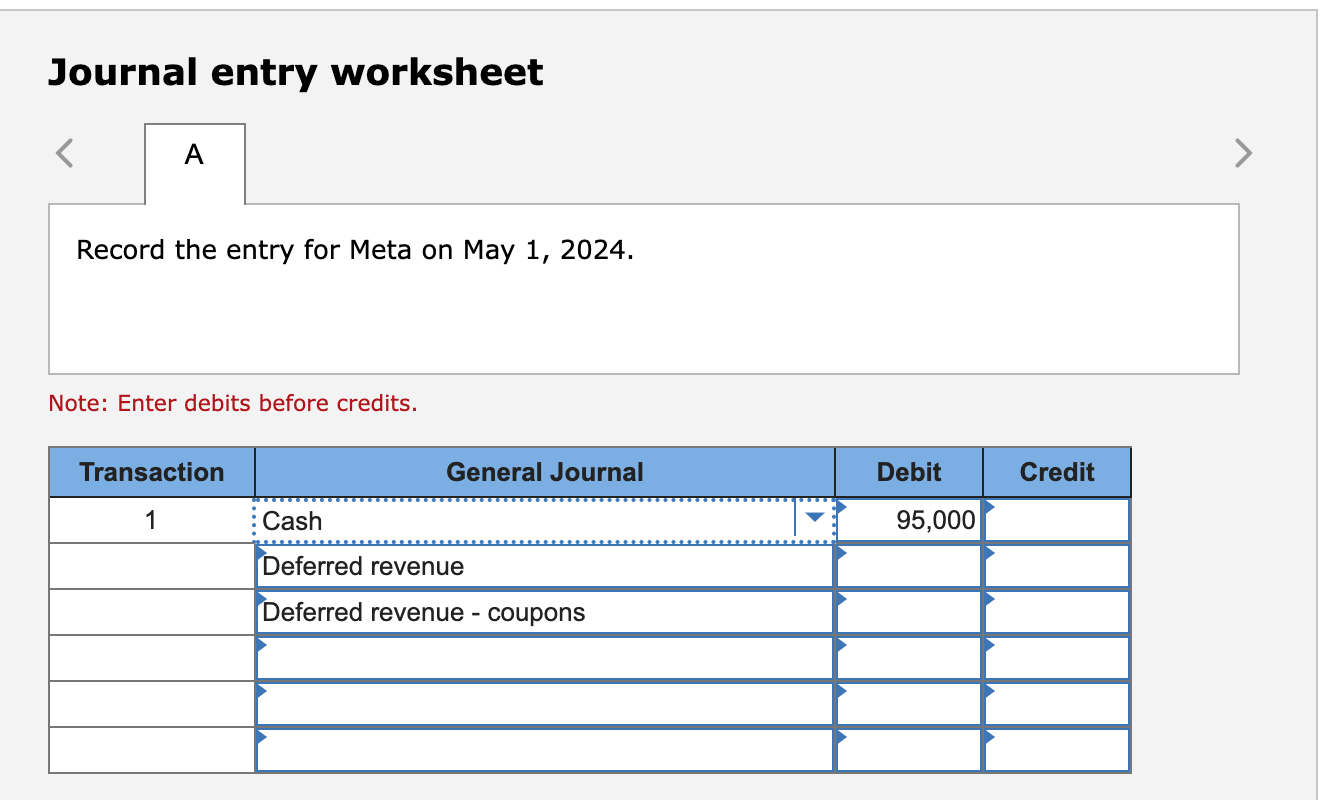Viewport: 1324px width, 800px height.
Task: Switch to transaction tab A
Action: (x=195, y=155)
